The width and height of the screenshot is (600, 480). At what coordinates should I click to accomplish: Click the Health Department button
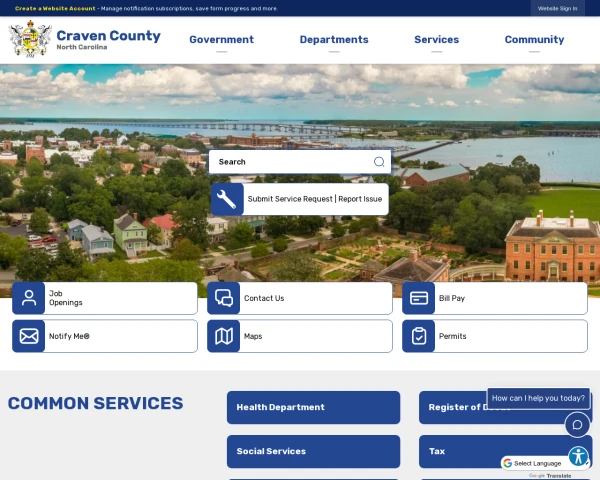tap(313, 407)
